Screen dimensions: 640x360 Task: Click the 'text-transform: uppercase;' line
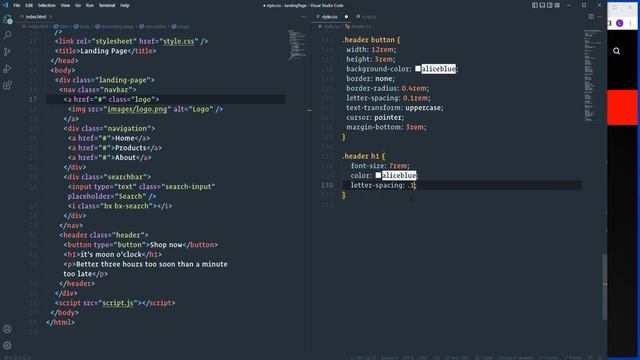pos(395,108)
